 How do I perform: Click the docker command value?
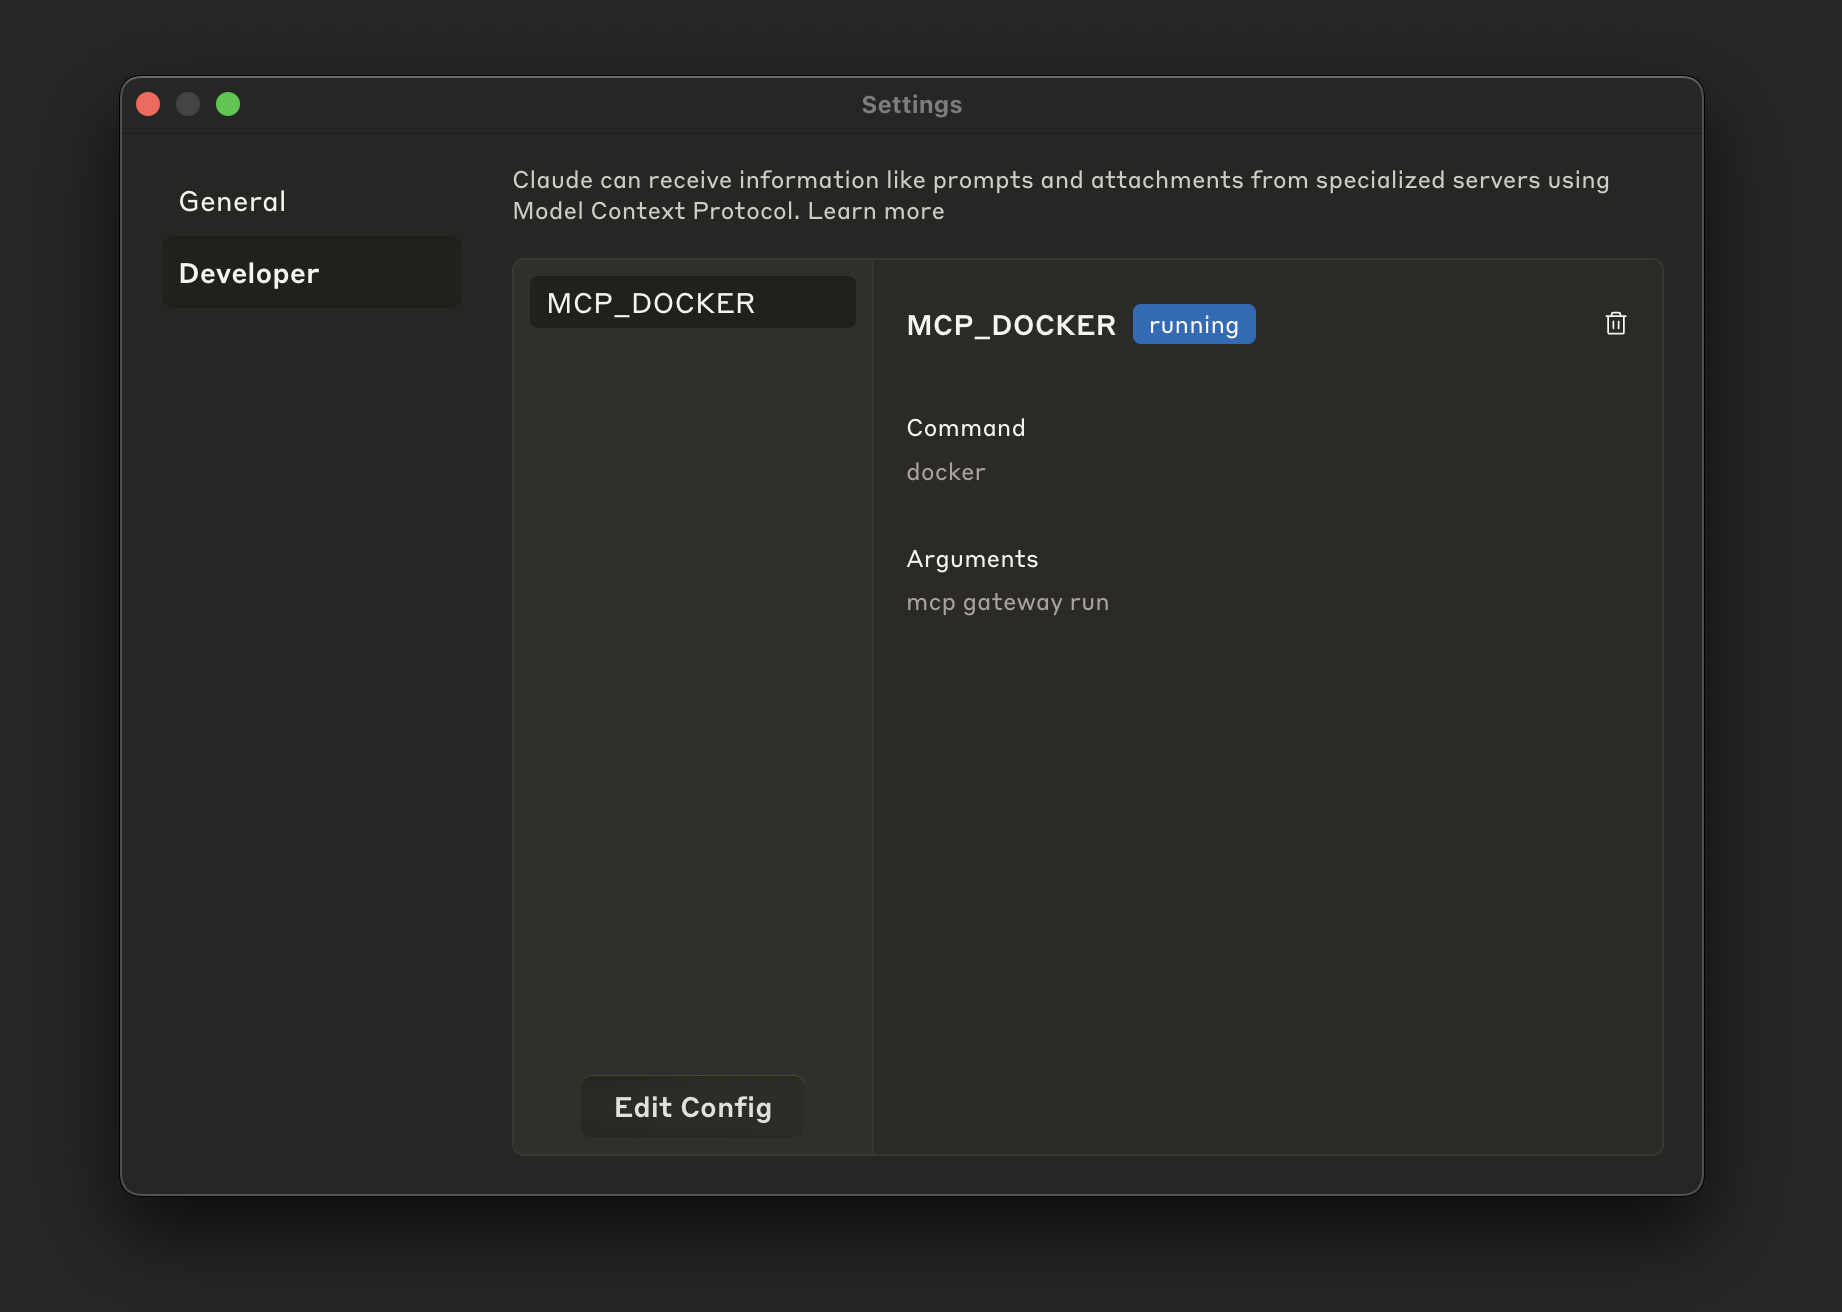tap(945, 472)
